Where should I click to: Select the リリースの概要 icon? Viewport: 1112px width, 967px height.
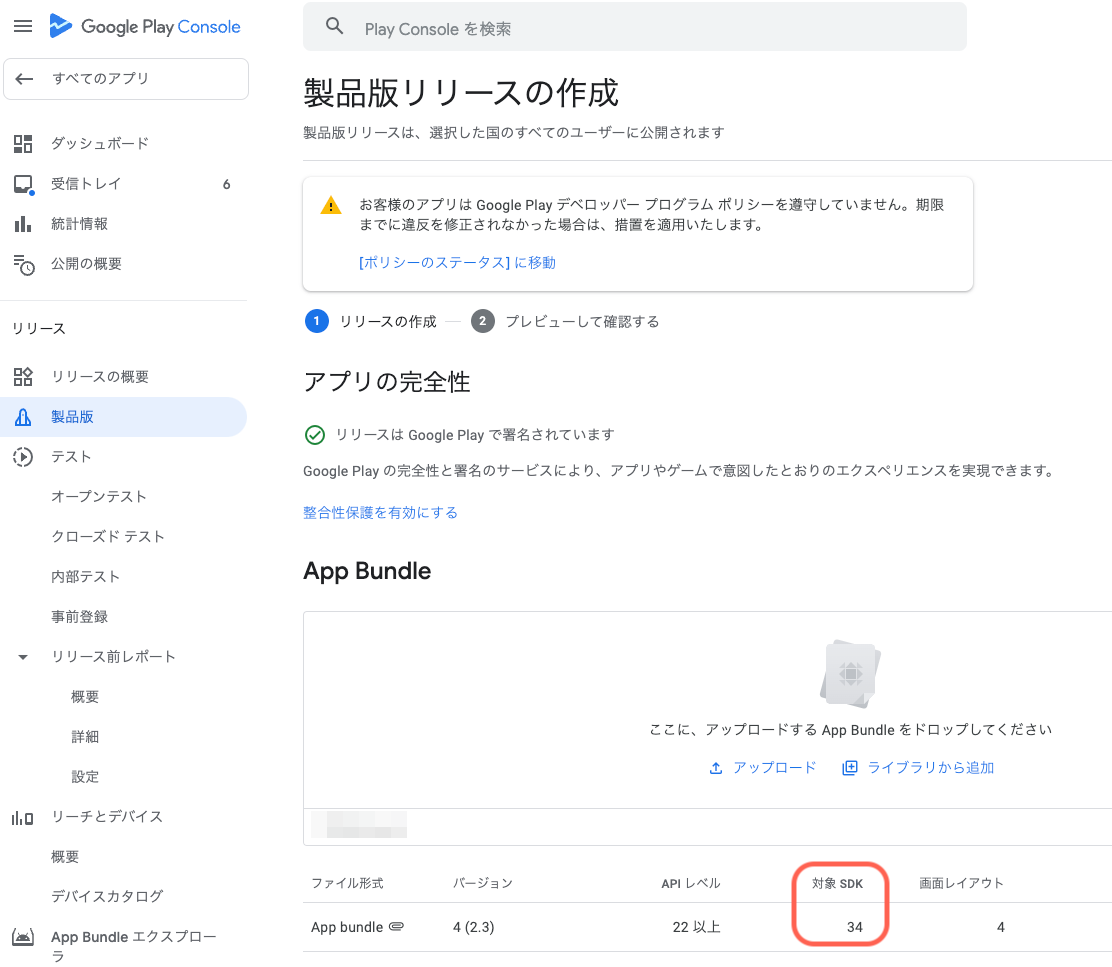coord(22,376)
